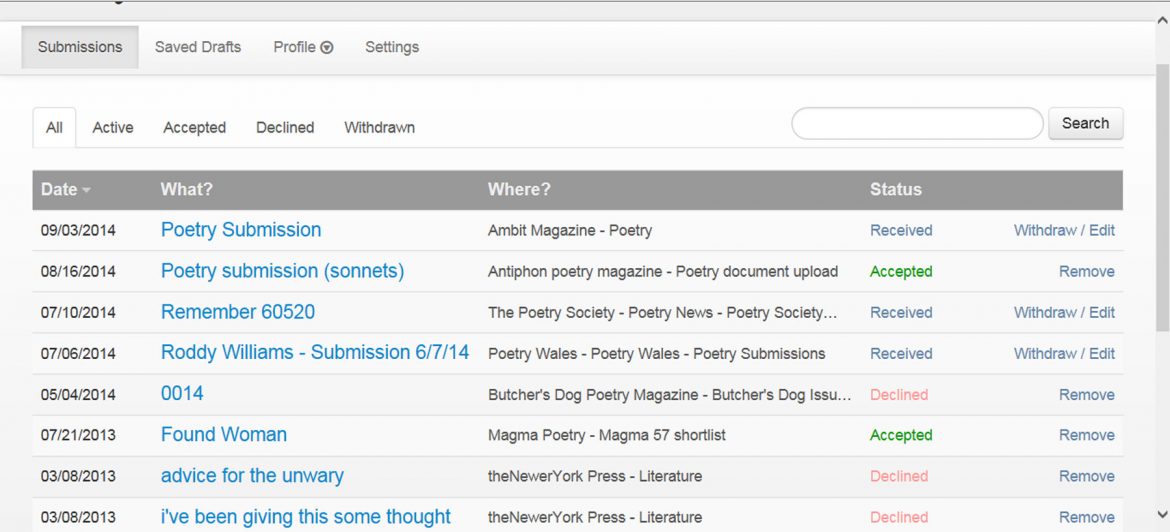The width and height of the screenshot is (1170, 532).
Task: Open the Found Woman submission
Action: coord(224,435)
